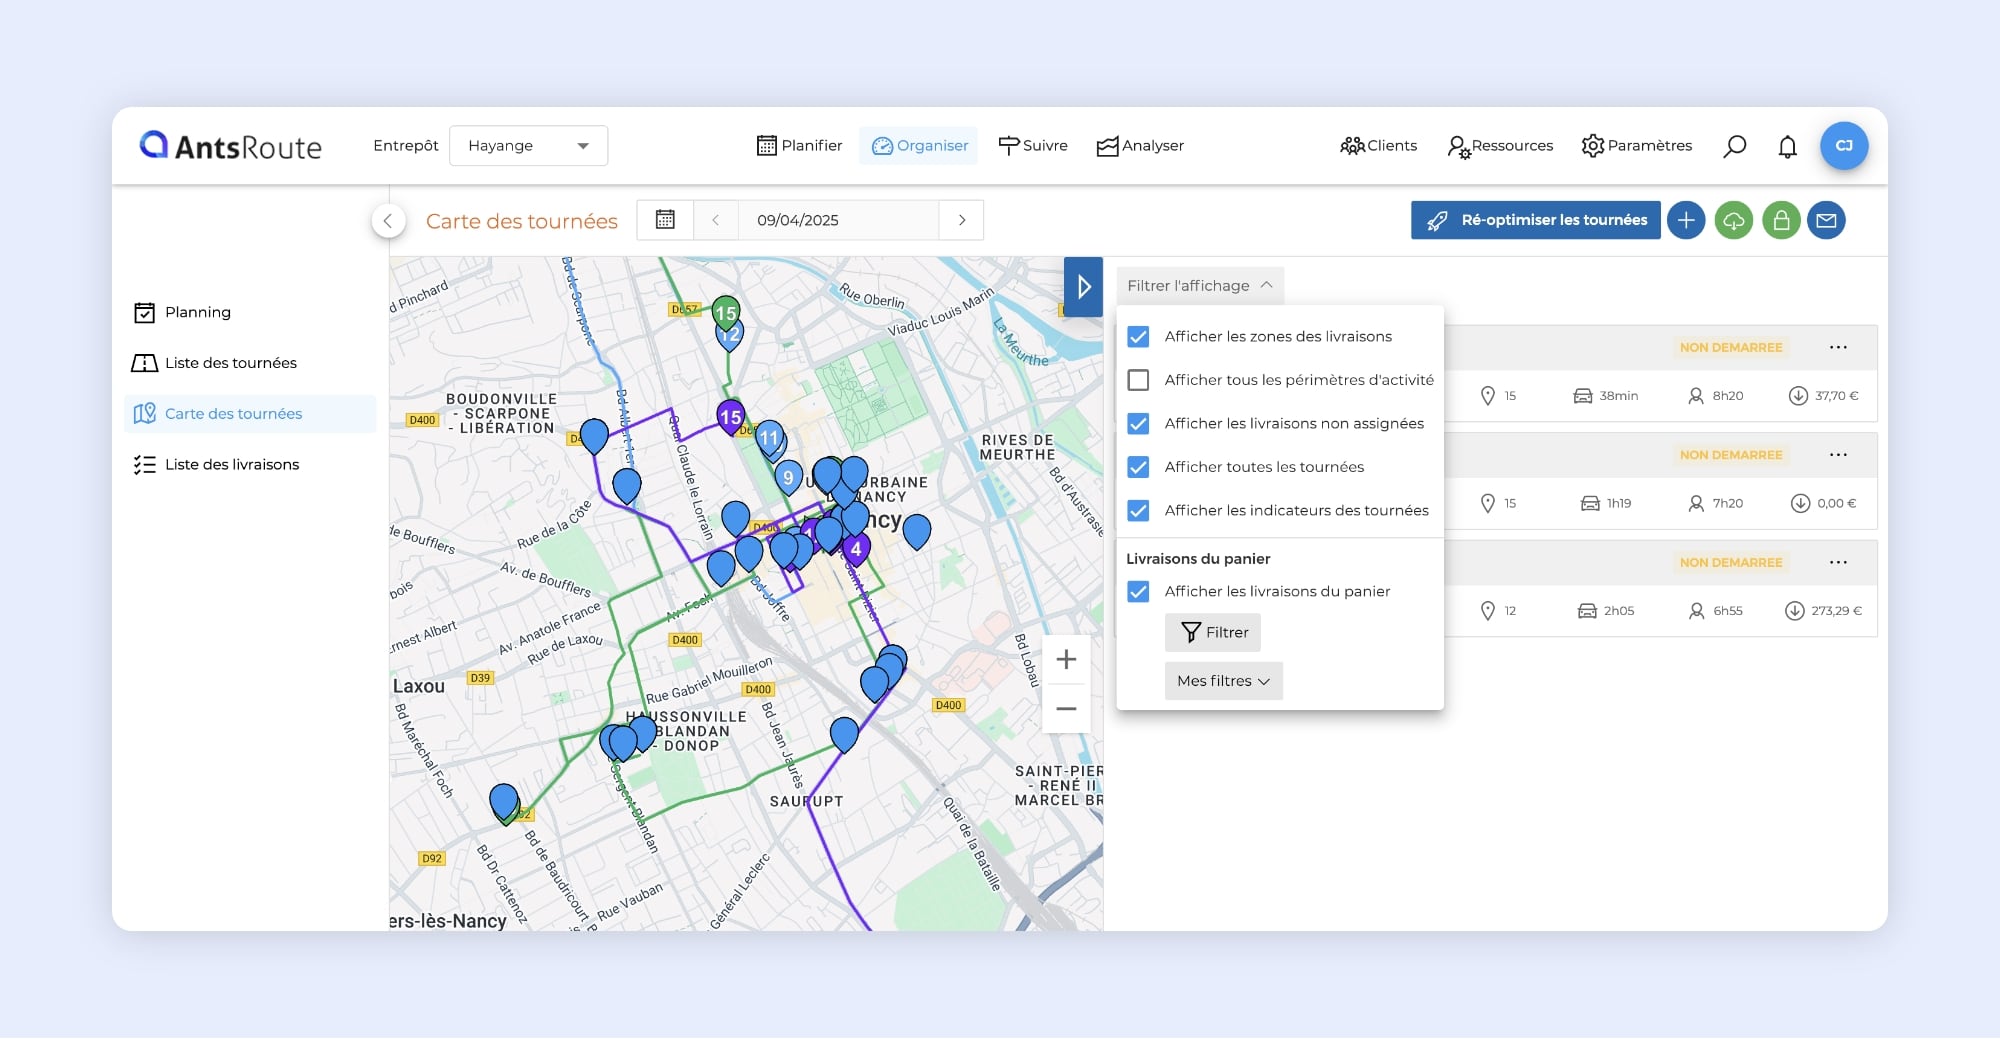Click the Filtrer button
The height and width of the screenshot is (1039, 2000).
pos(1213,633)
